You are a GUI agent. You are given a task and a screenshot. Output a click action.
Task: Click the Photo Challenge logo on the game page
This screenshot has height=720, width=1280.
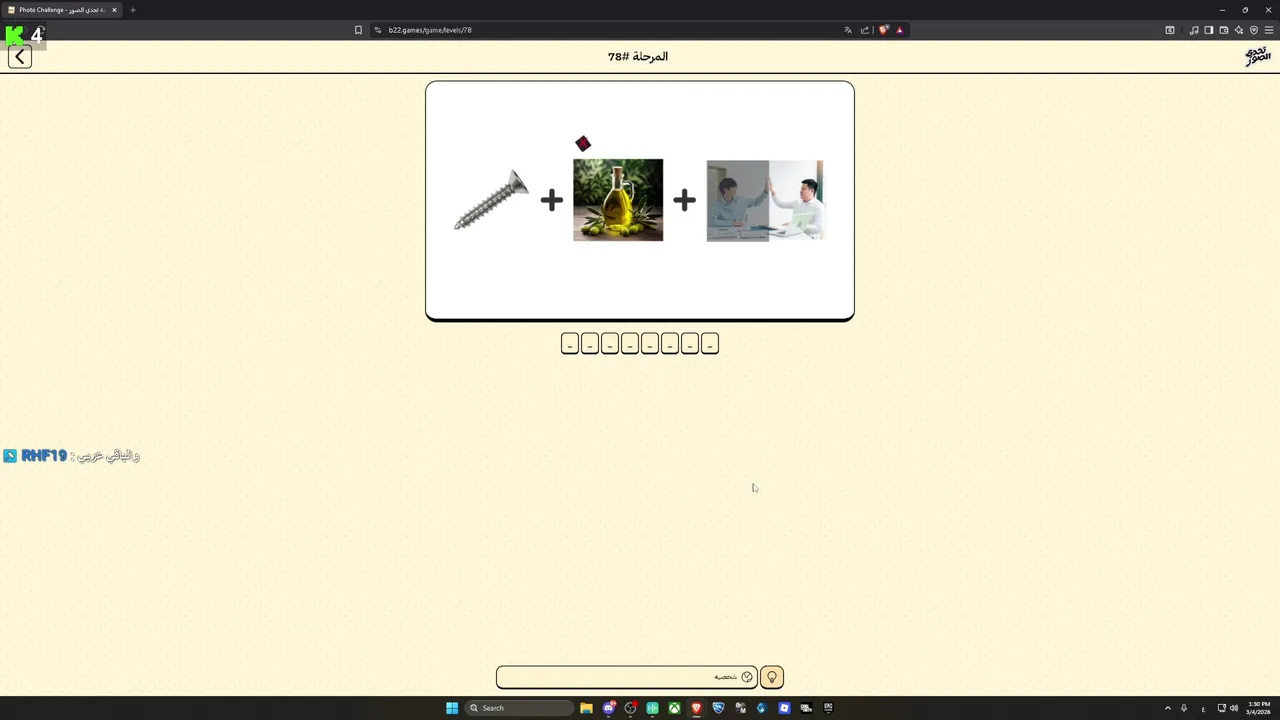click(x=1257, y=56)
